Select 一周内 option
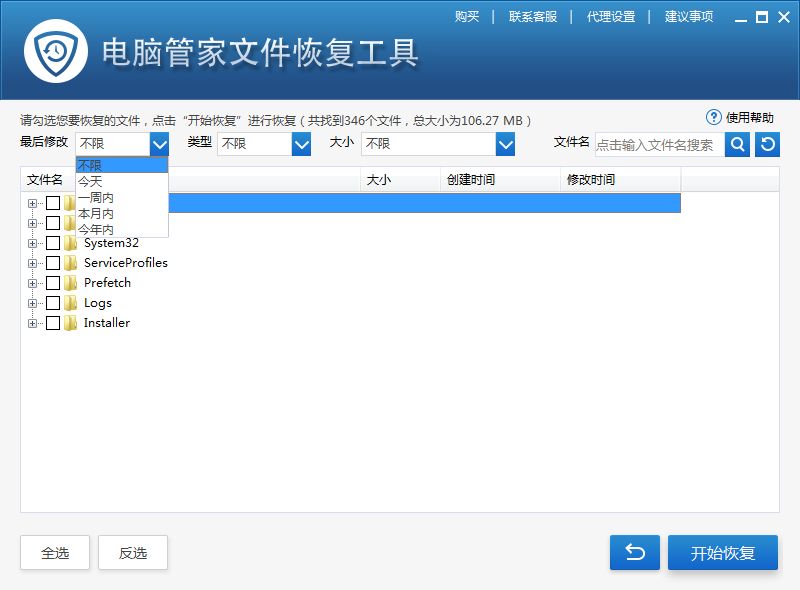This screenshot has height=590, width=800. [121, 198]
